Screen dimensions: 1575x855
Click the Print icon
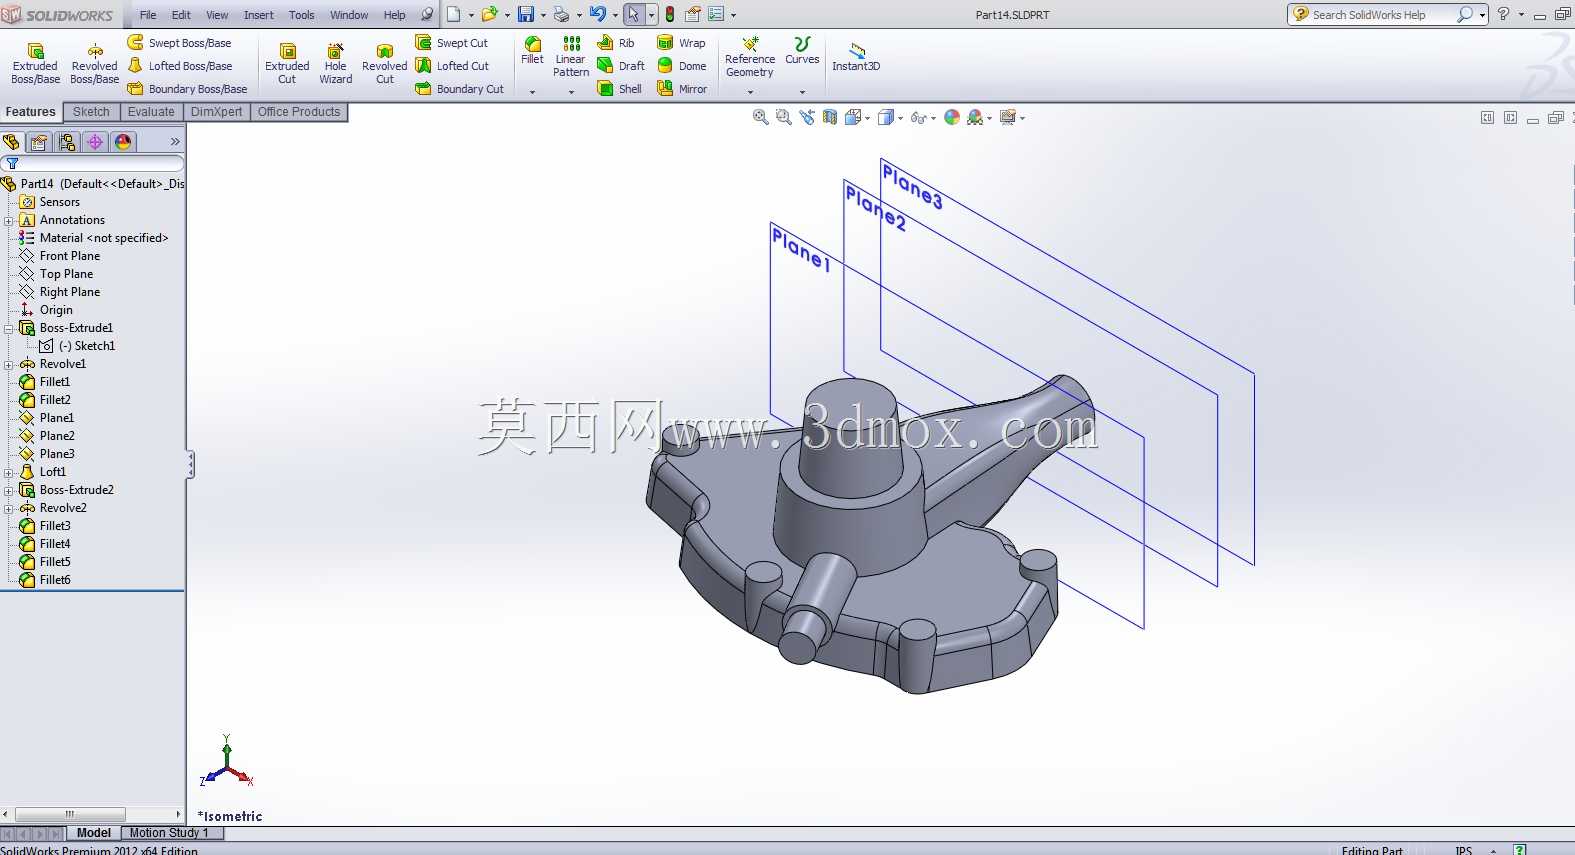[561, 14]
